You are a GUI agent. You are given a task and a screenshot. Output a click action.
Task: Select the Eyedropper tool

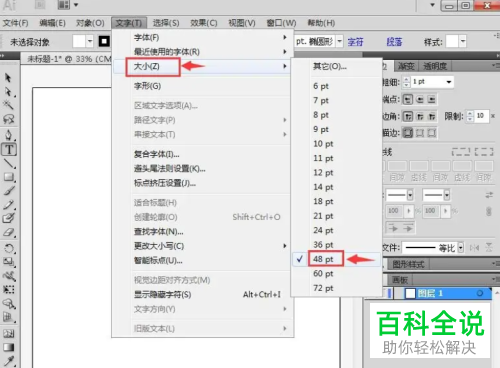pos(9,361)
